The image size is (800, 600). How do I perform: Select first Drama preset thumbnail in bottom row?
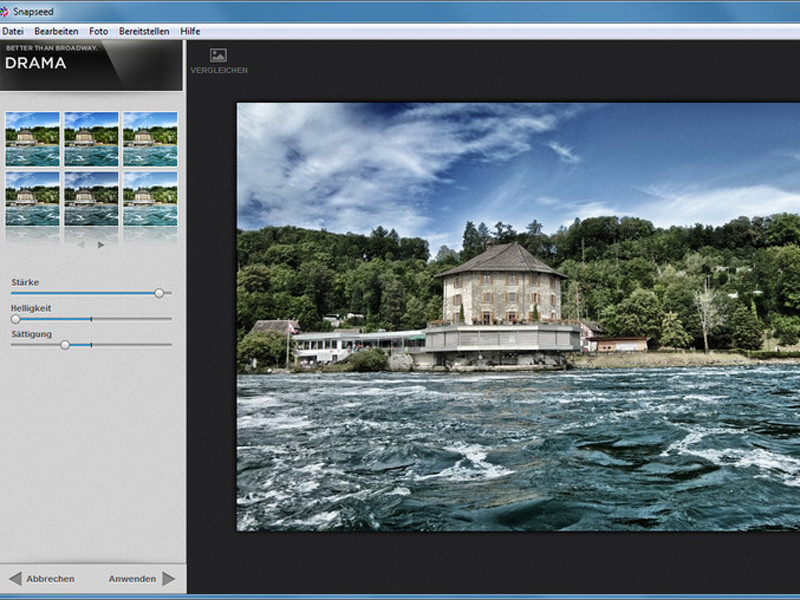[x=33, y=198]
